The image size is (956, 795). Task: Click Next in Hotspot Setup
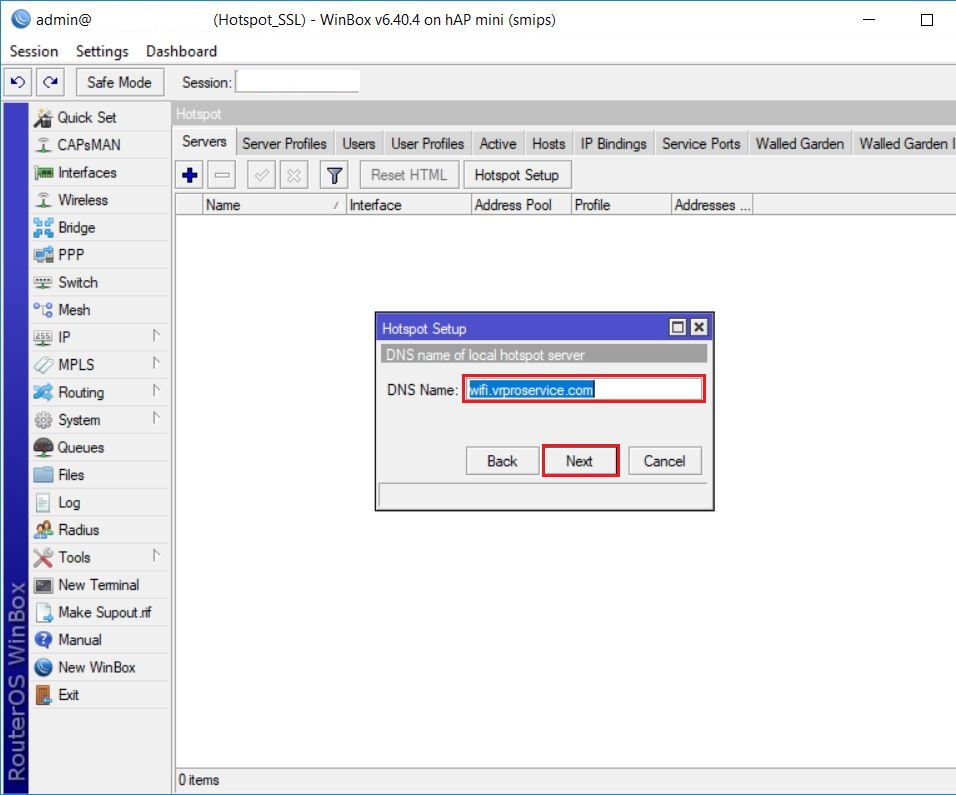[580, 461]
